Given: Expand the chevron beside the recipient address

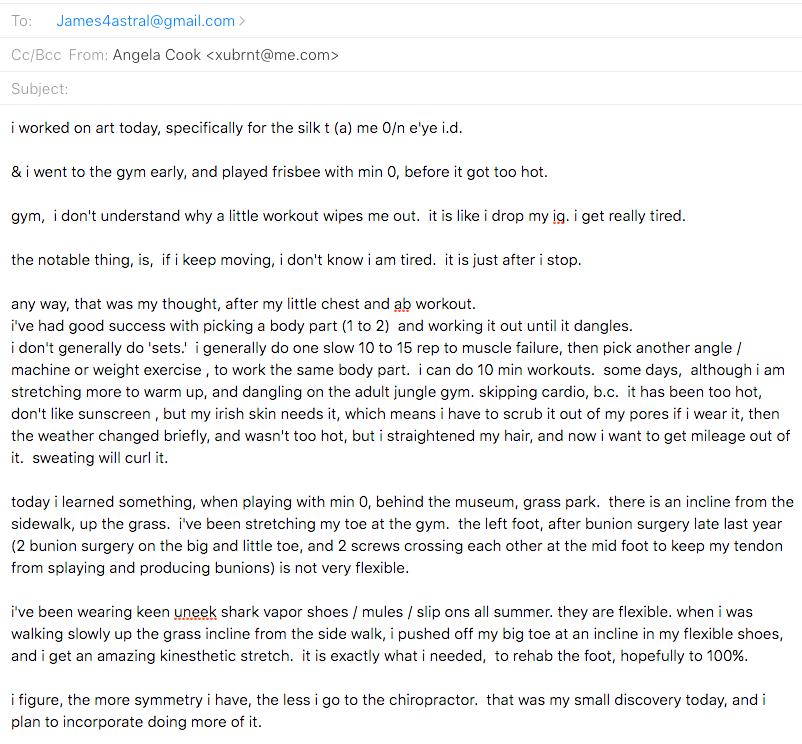Looking at the screenshot, I should click(242, 21).
